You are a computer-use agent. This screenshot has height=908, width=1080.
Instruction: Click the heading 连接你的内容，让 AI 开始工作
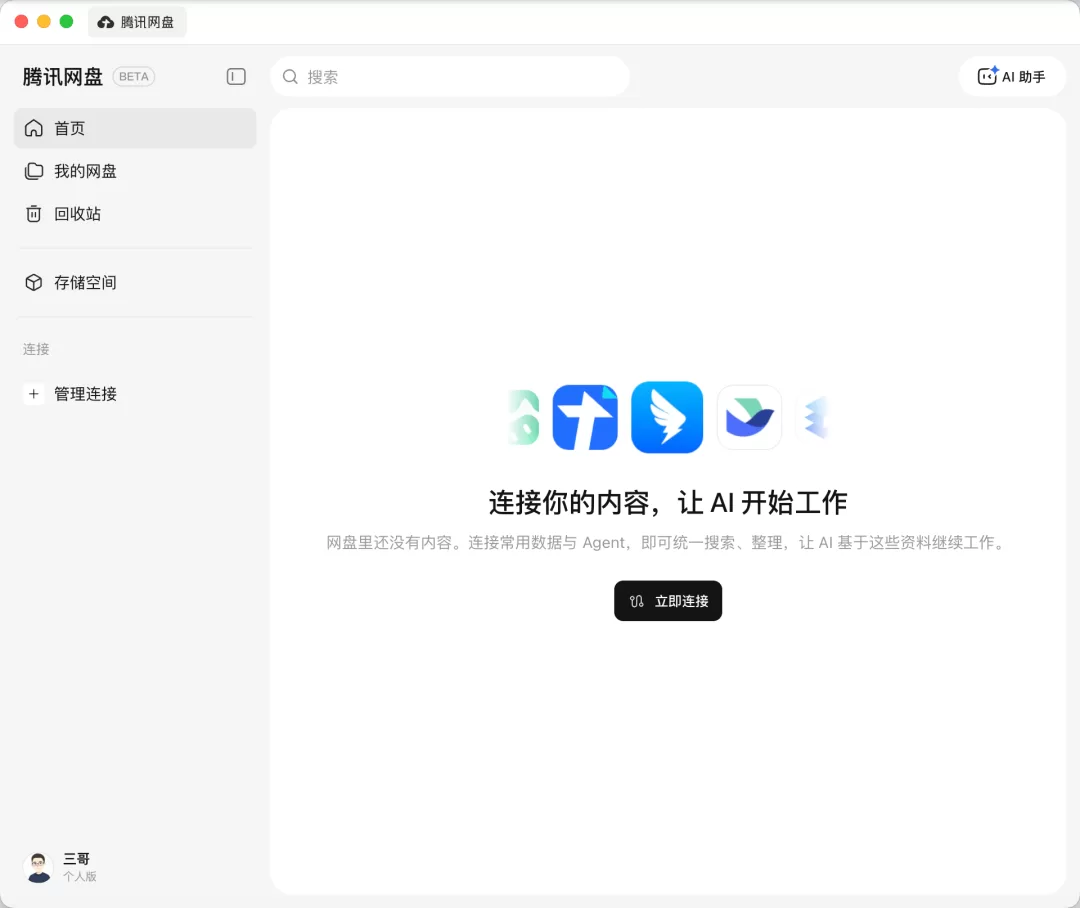[668, 502]
